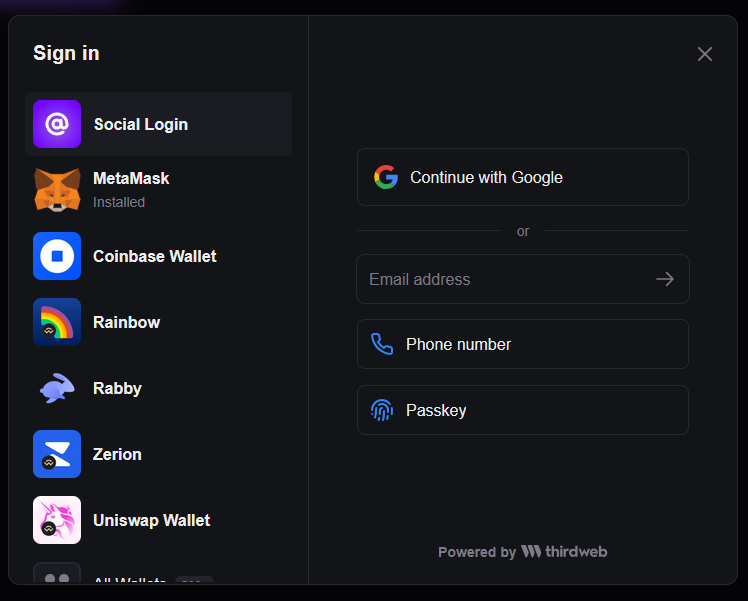Click the Rainbow wallet icon
The height and width of the screenshot is (601, 748).
(57, 322)
